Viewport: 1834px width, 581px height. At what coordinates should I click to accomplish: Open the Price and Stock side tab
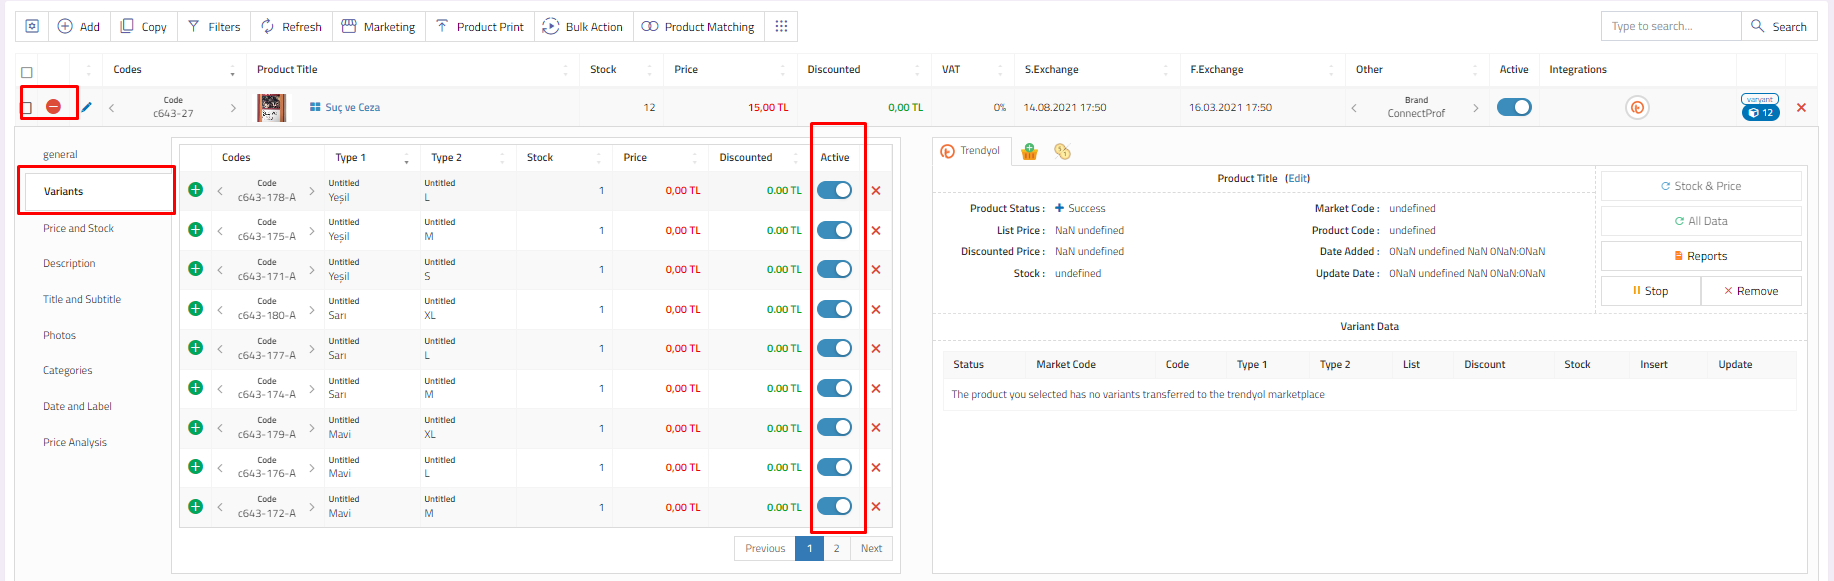click(x=78, y=228)
